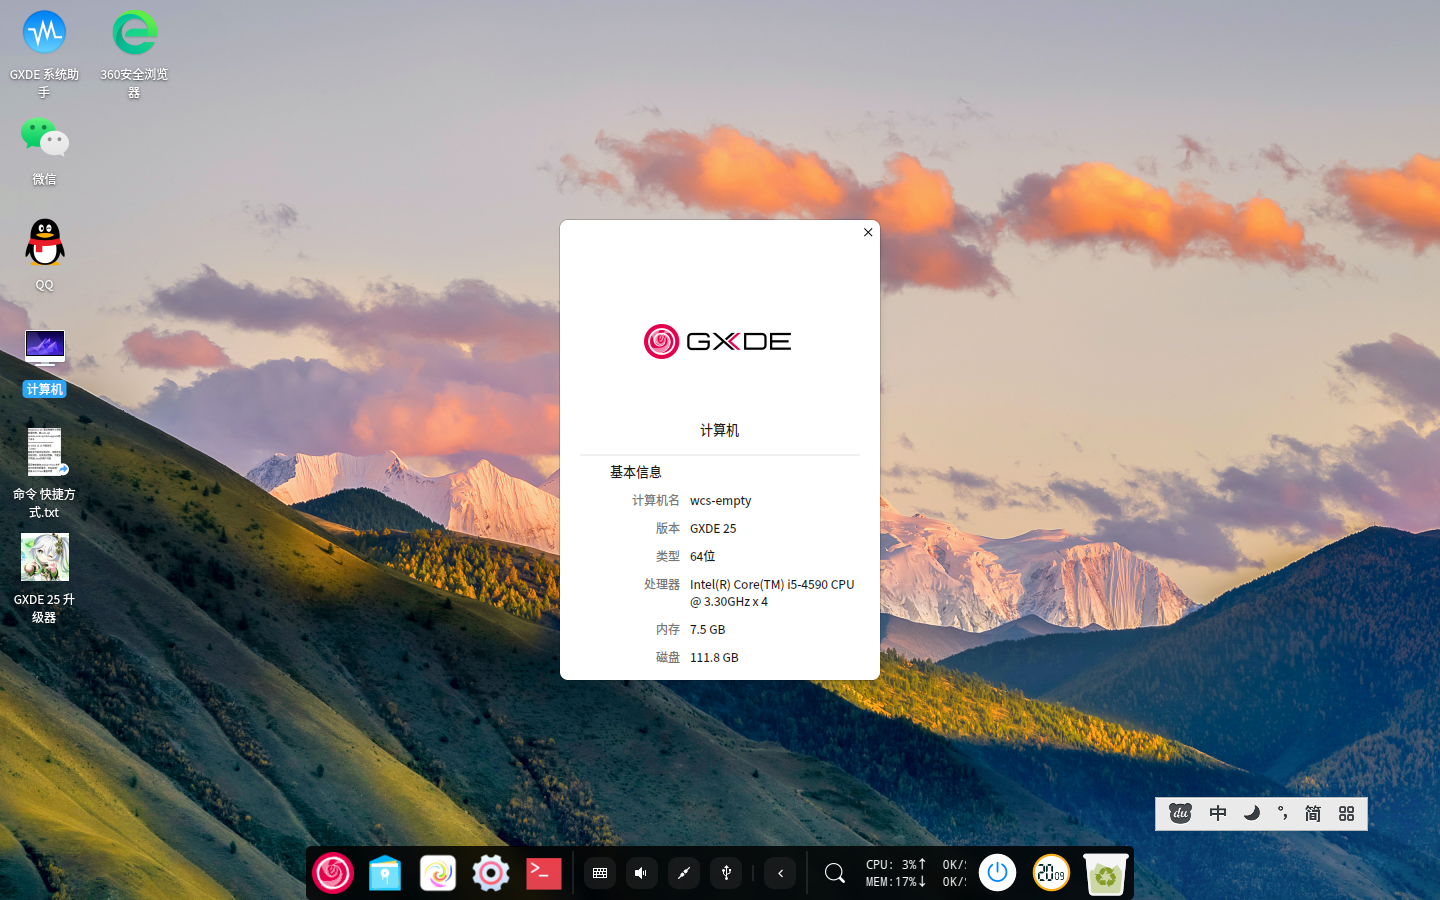1440x900 pixels.
Task: Click the dock clock widget
Action: pos(1051,873)
